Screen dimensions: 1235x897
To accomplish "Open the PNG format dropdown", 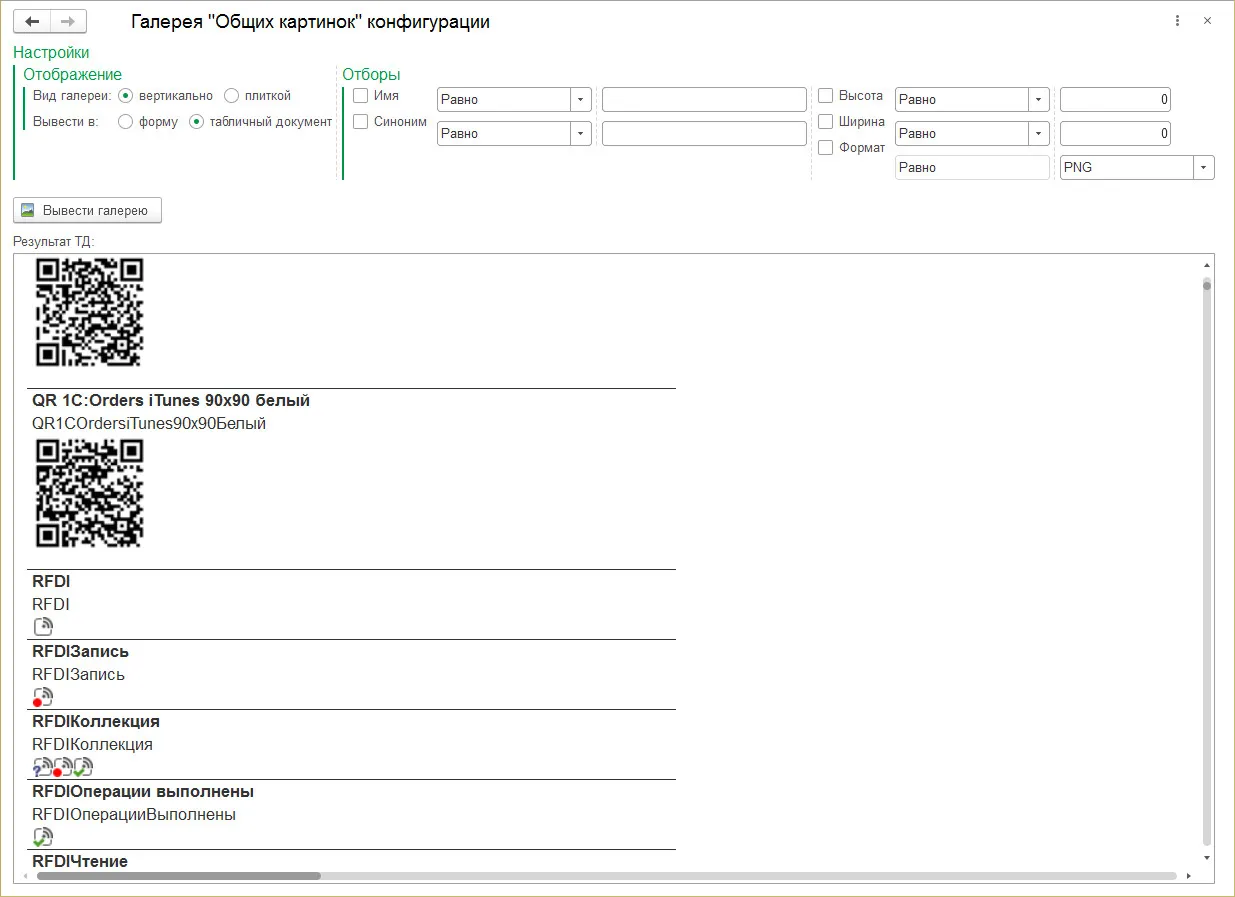I will pos(1204,168).
